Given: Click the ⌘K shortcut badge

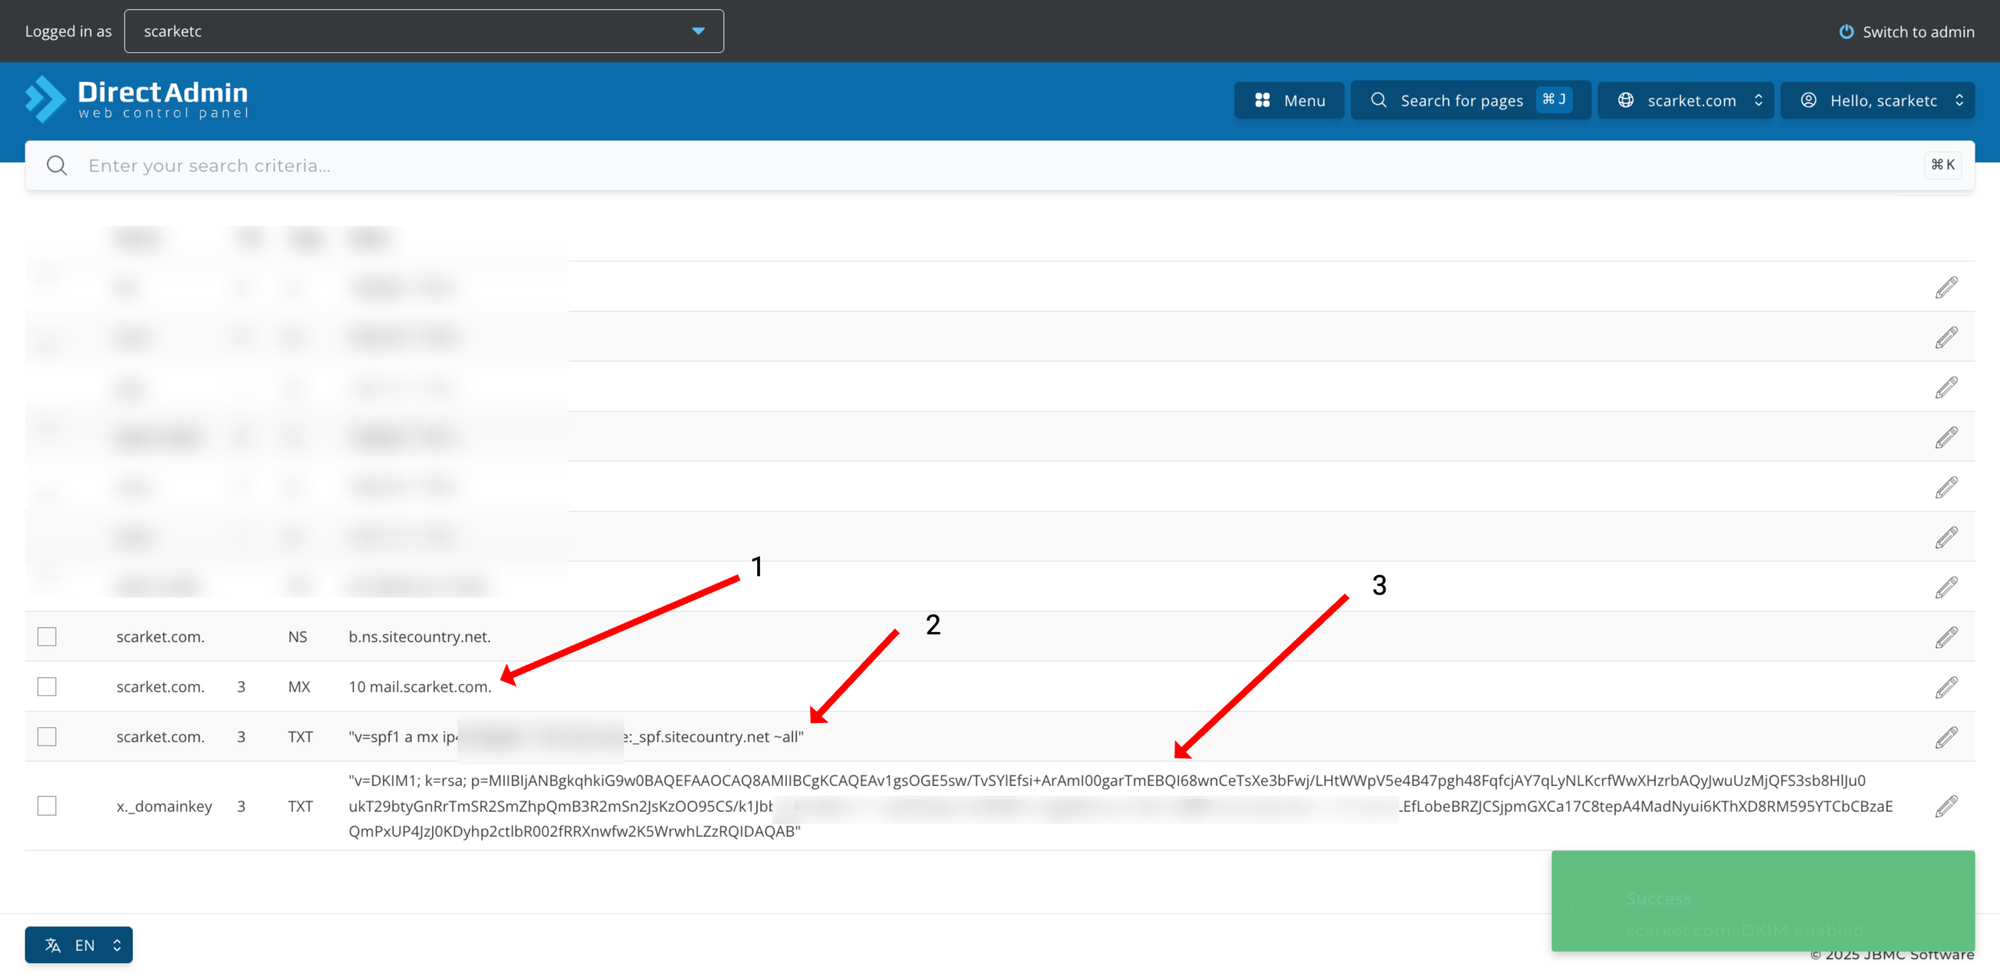Looking at the screenshot, I should (1943, 165).
